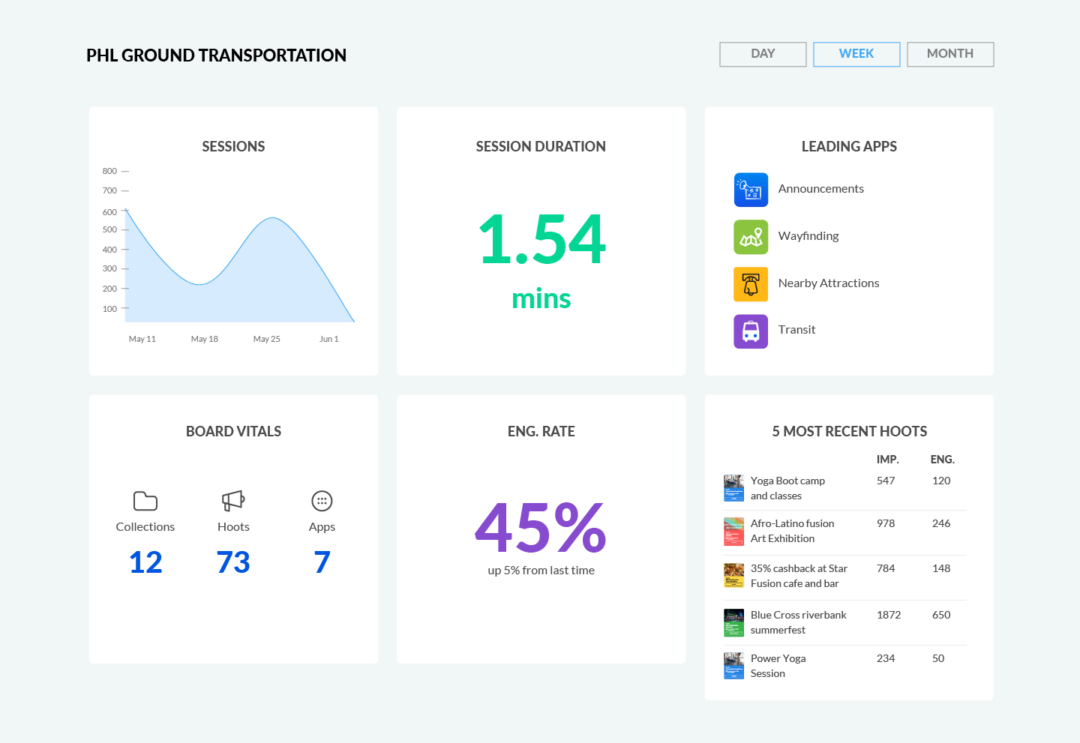Click the Hoots megaphone icon
Screen dimensions: 1080x743
pos(233,500)
